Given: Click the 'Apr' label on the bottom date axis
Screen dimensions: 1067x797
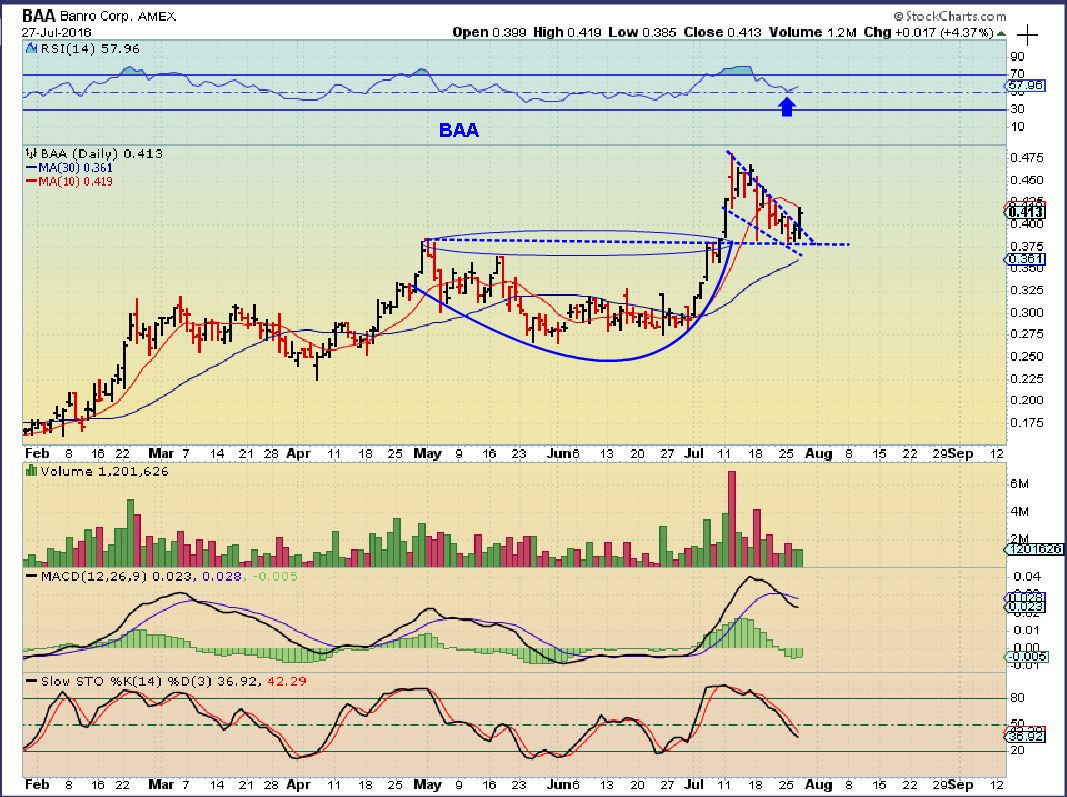Looking at the screenshot, I should (x=298, y=785).
